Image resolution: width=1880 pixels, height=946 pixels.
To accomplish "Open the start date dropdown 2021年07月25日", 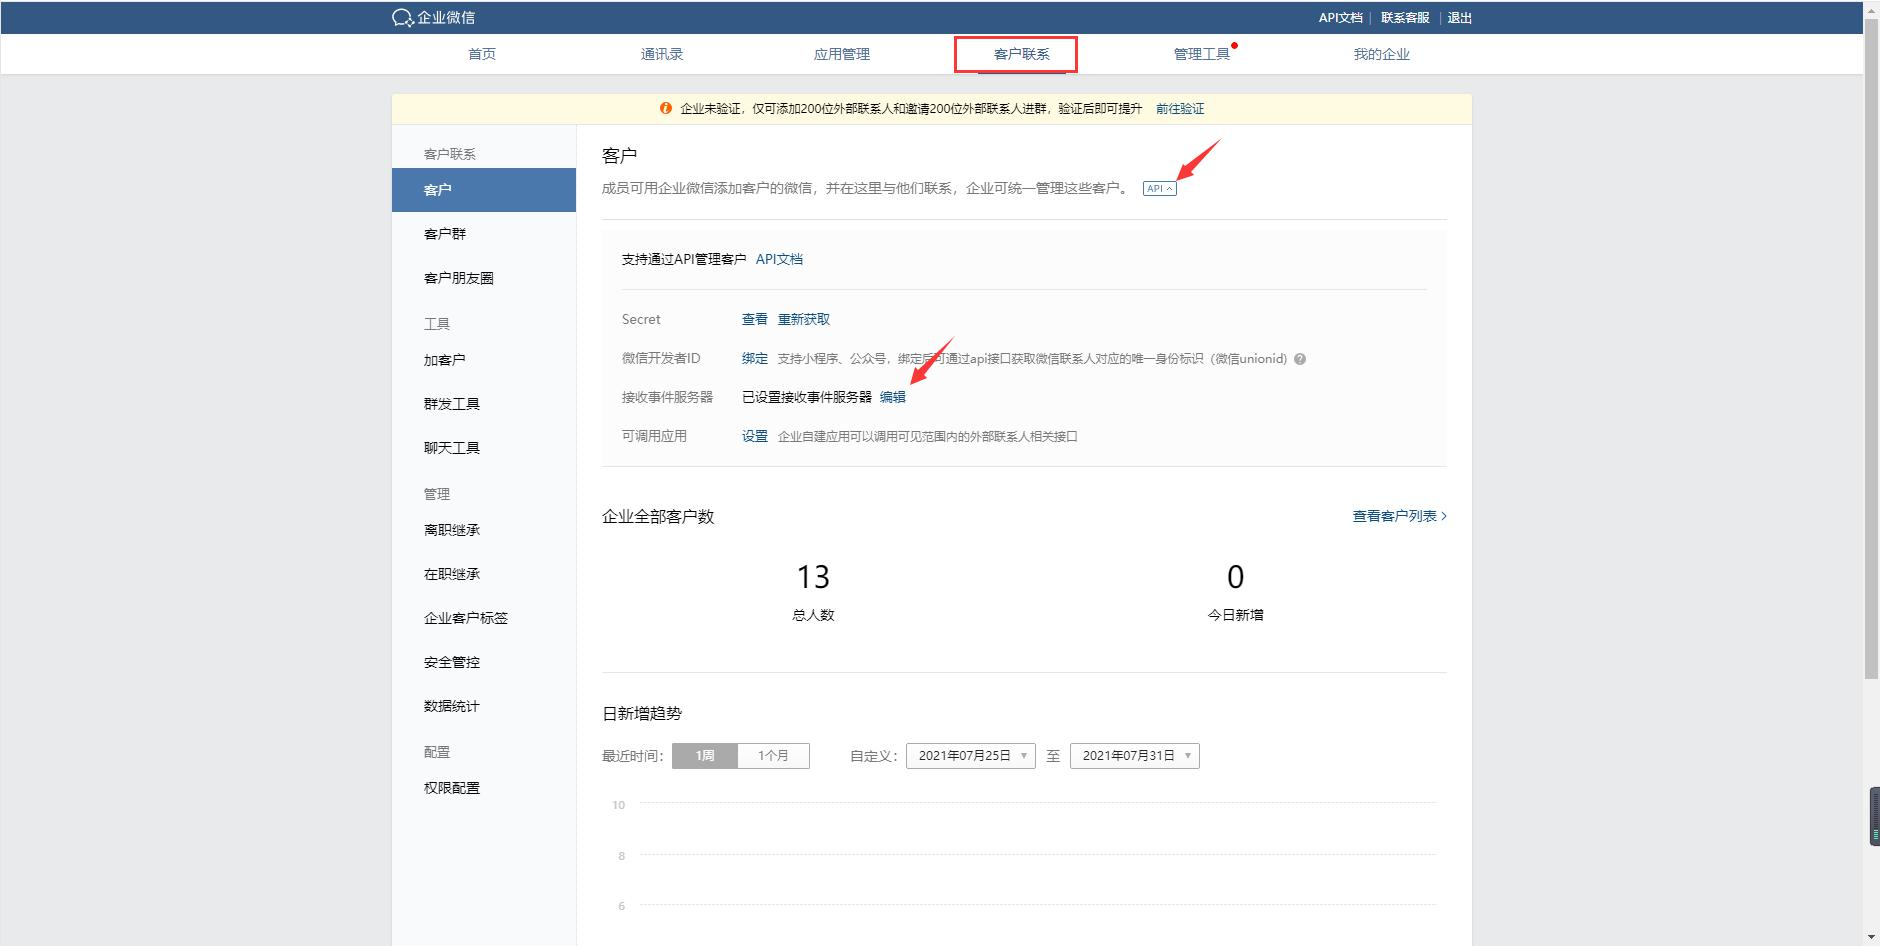I will click(x=970, y=756).
